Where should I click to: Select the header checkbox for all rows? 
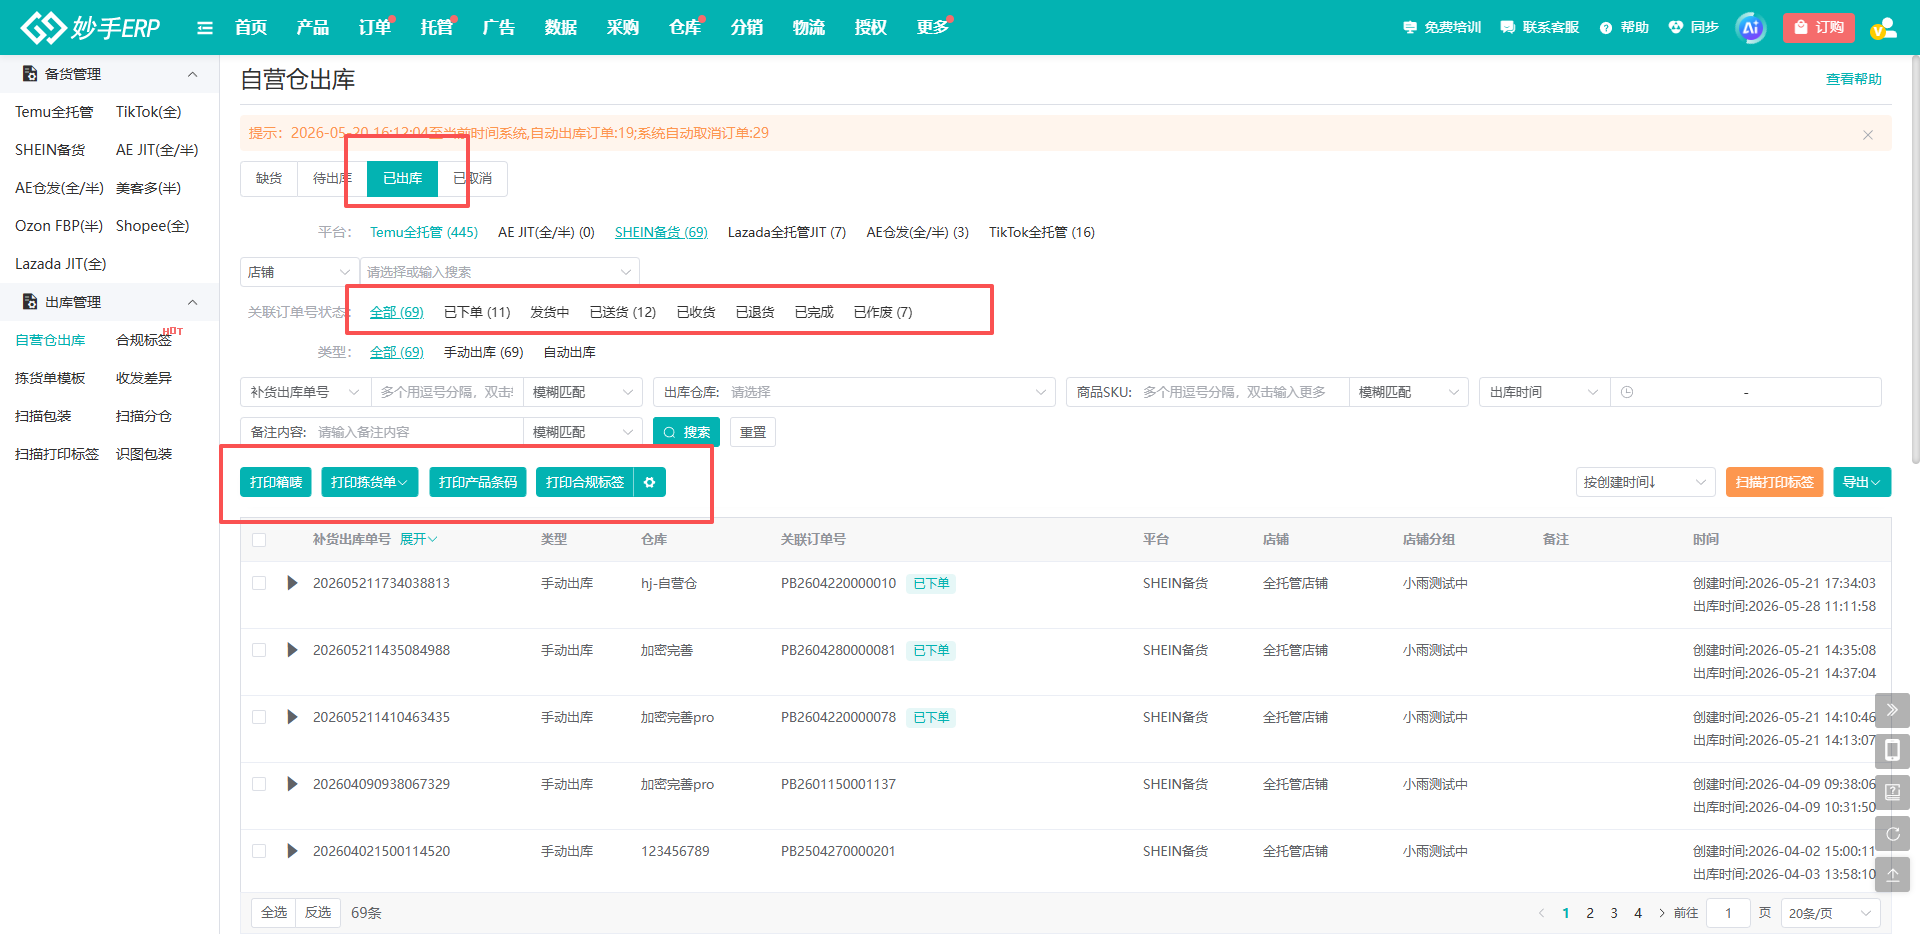point(259,540)
